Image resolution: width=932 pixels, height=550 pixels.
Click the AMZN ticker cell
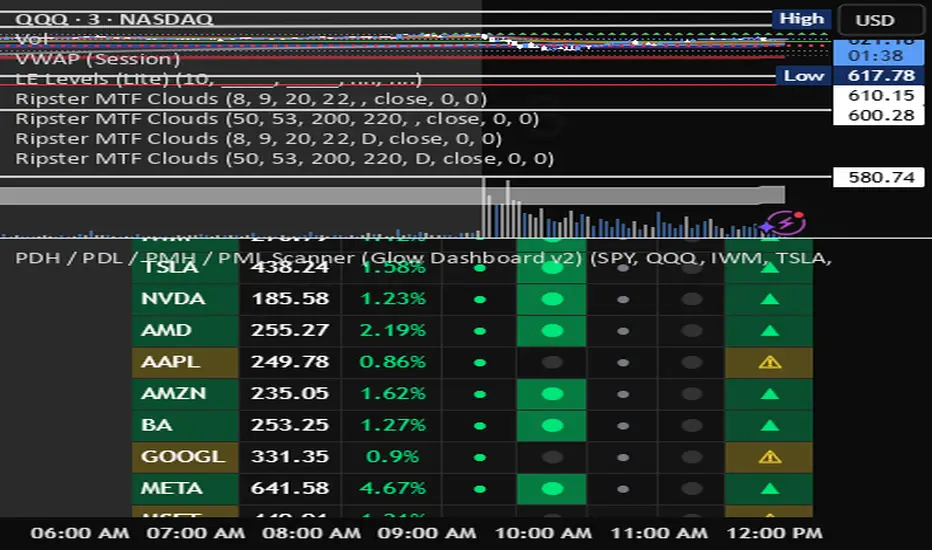185,393
